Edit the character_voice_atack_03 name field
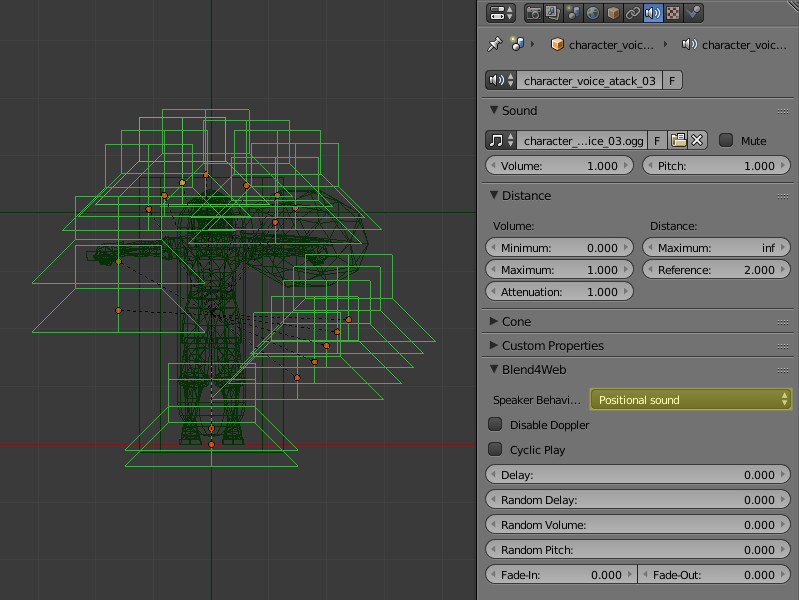 pyautogui.click(x=590, y=81)
